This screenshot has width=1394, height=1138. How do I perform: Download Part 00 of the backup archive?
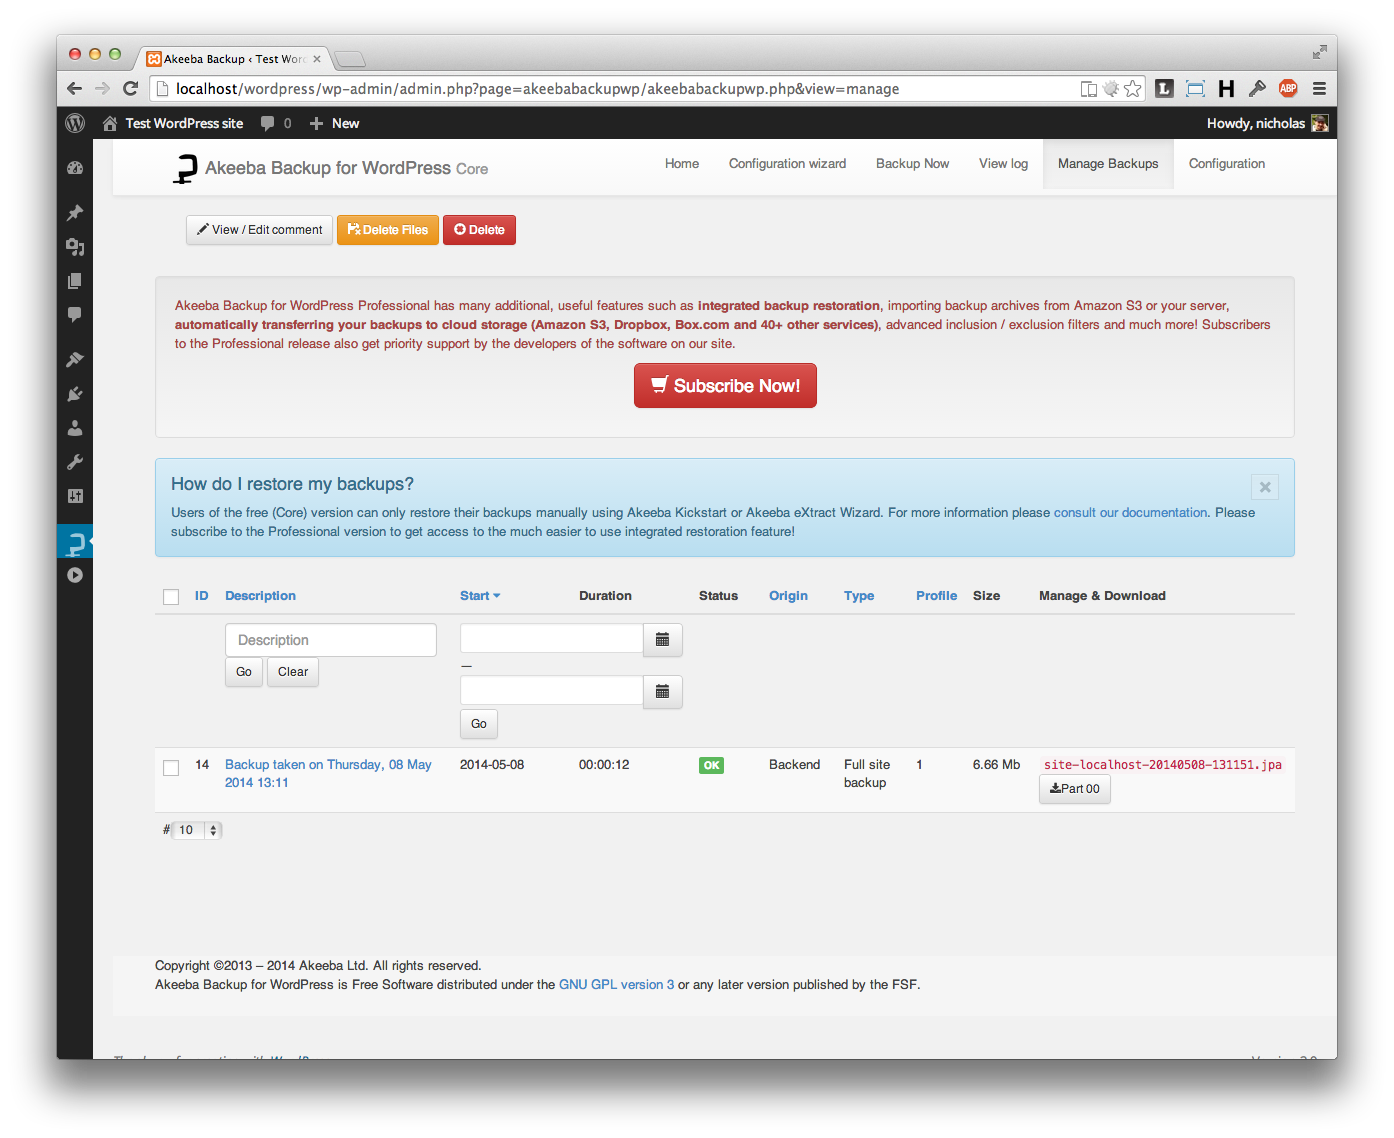1075,789
